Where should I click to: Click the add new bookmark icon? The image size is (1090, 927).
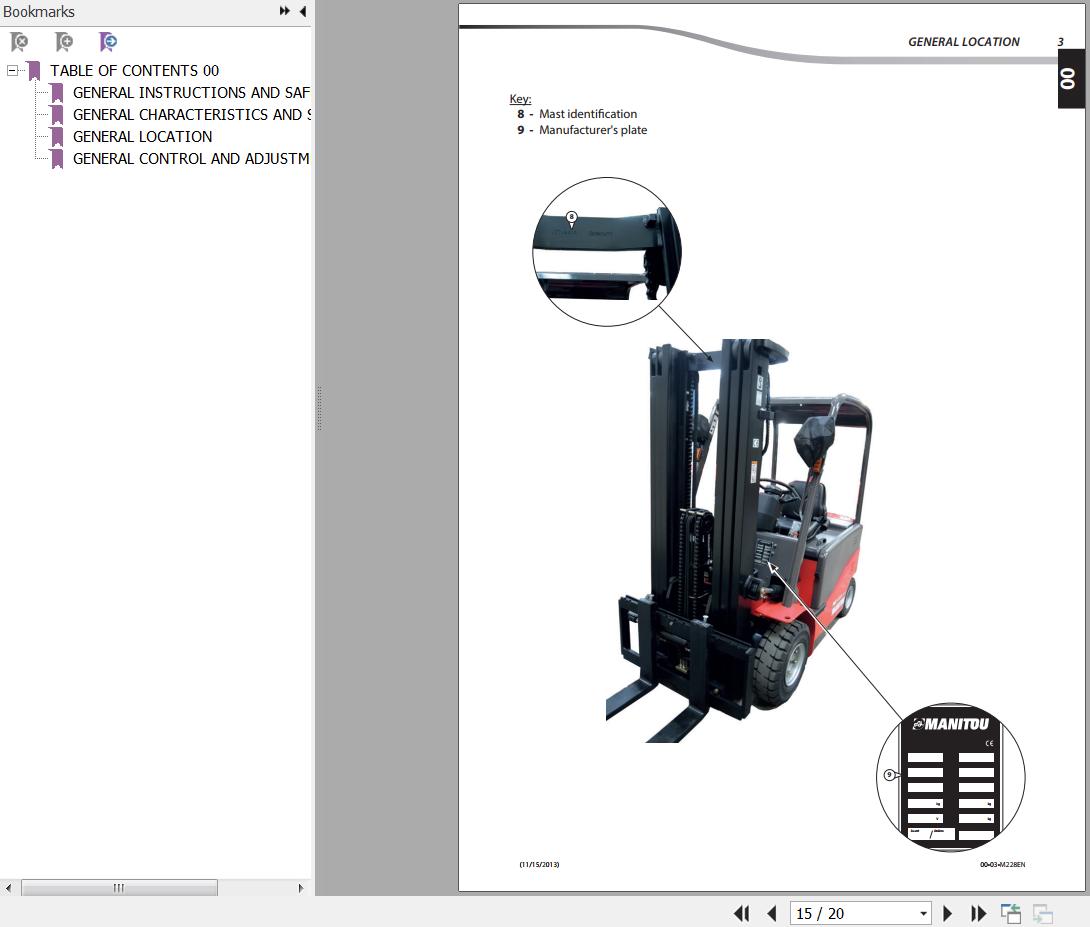64,42
